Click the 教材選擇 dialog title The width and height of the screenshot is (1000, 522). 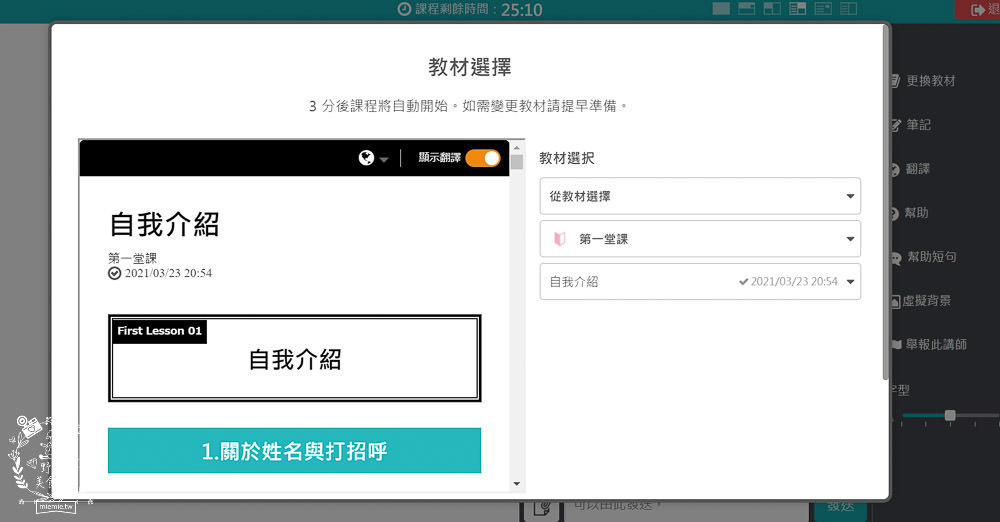470,67
